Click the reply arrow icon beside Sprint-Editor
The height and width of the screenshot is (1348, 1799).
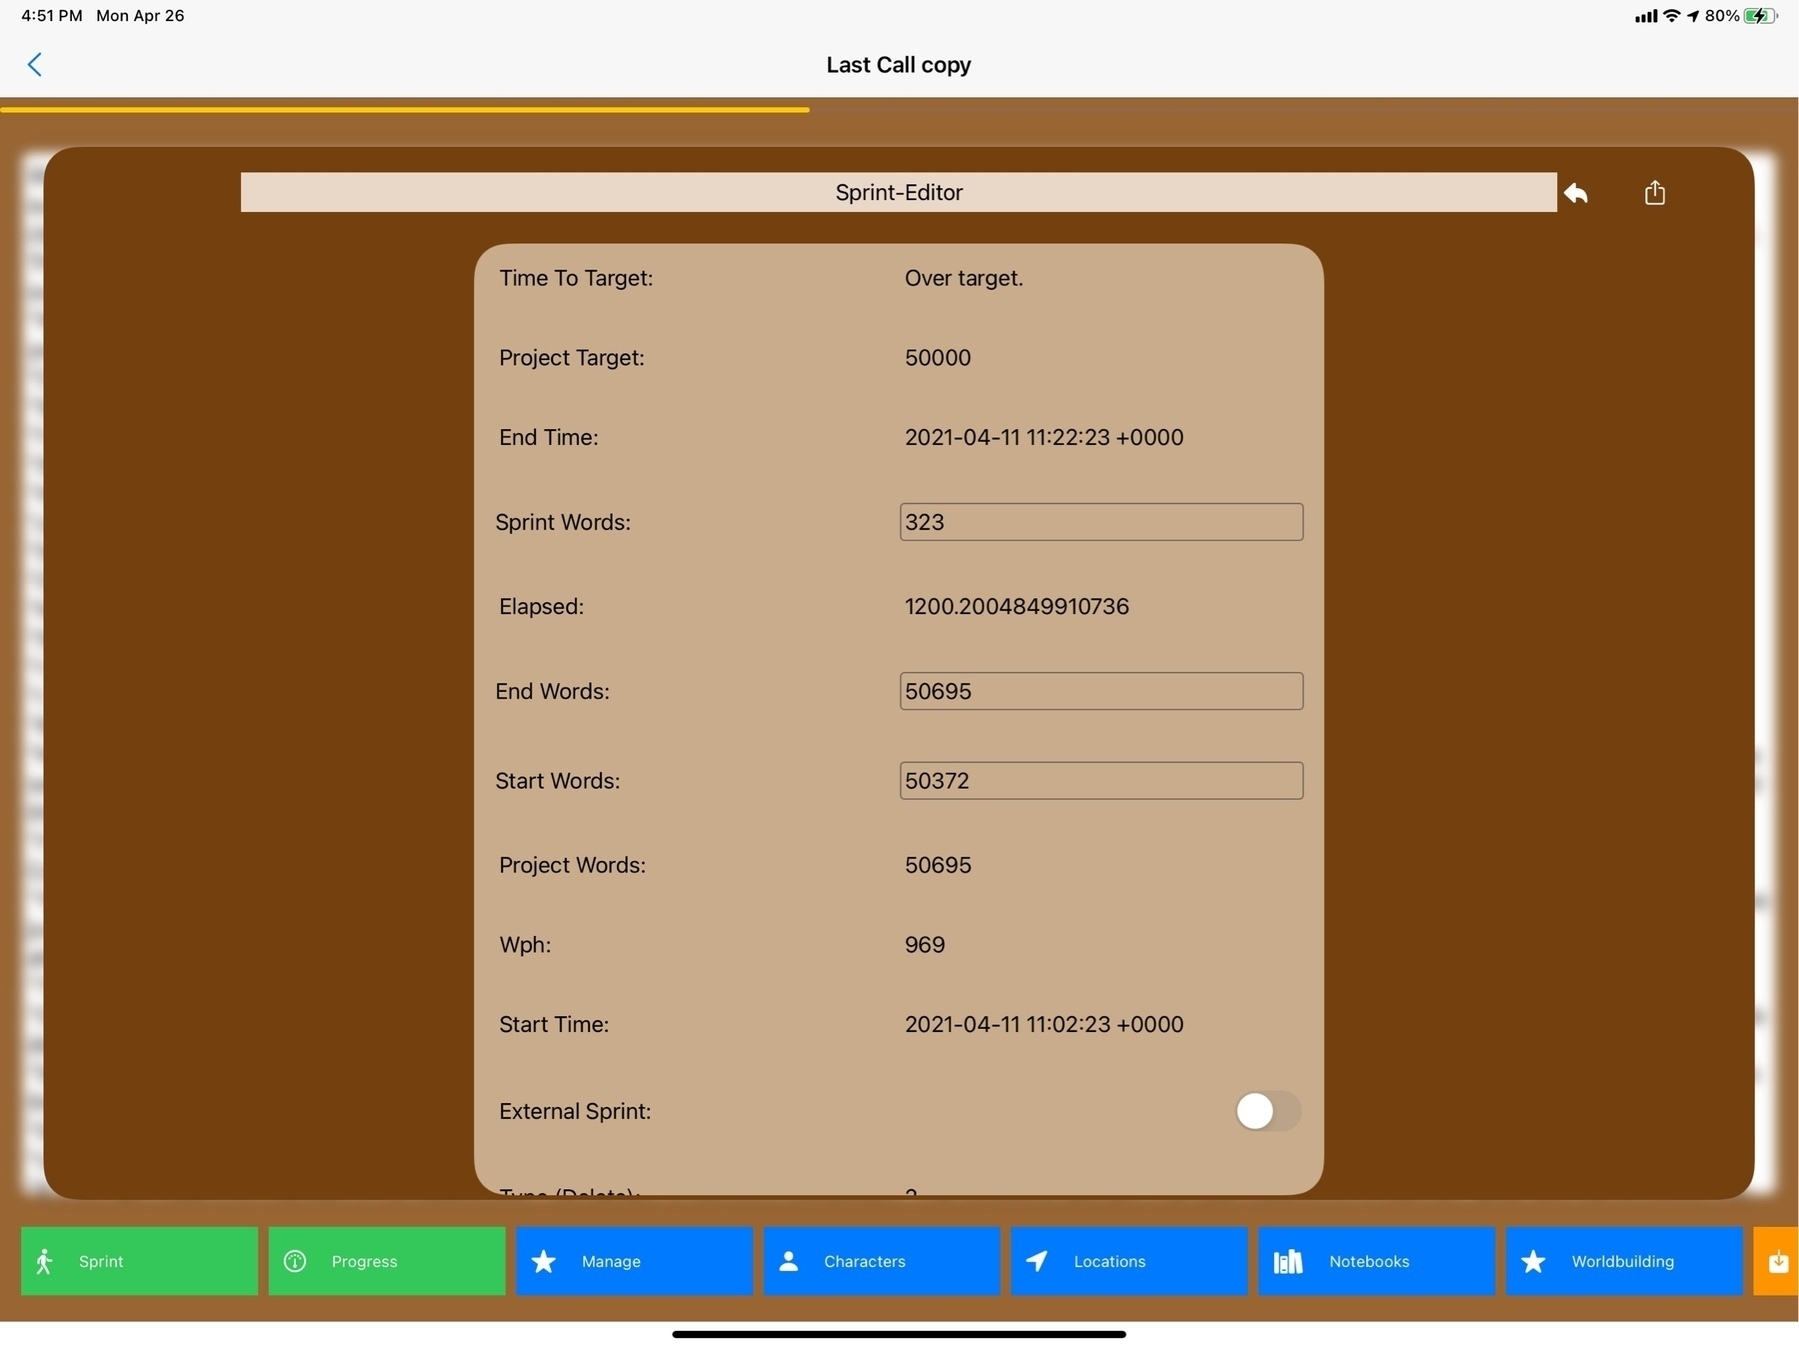pos(1576,193)
